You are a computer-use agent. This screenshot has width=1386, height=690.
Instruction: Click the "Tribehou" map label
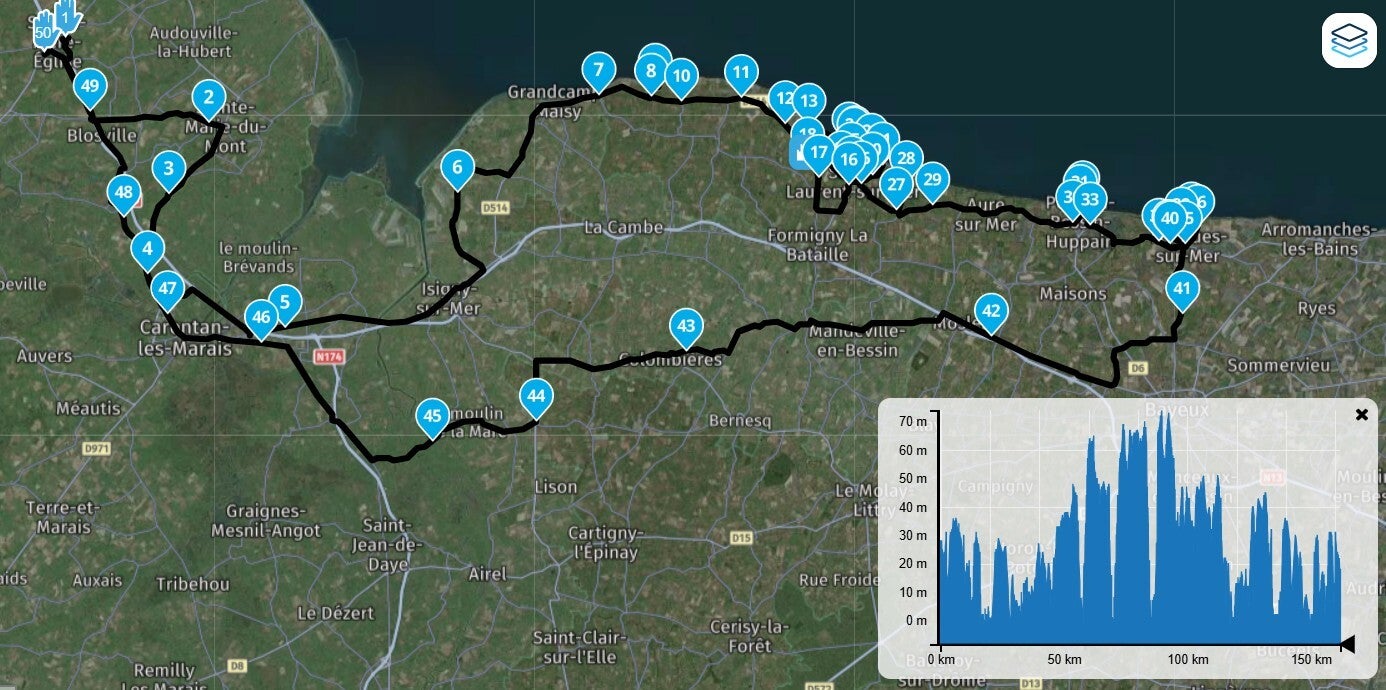[193, 584]
